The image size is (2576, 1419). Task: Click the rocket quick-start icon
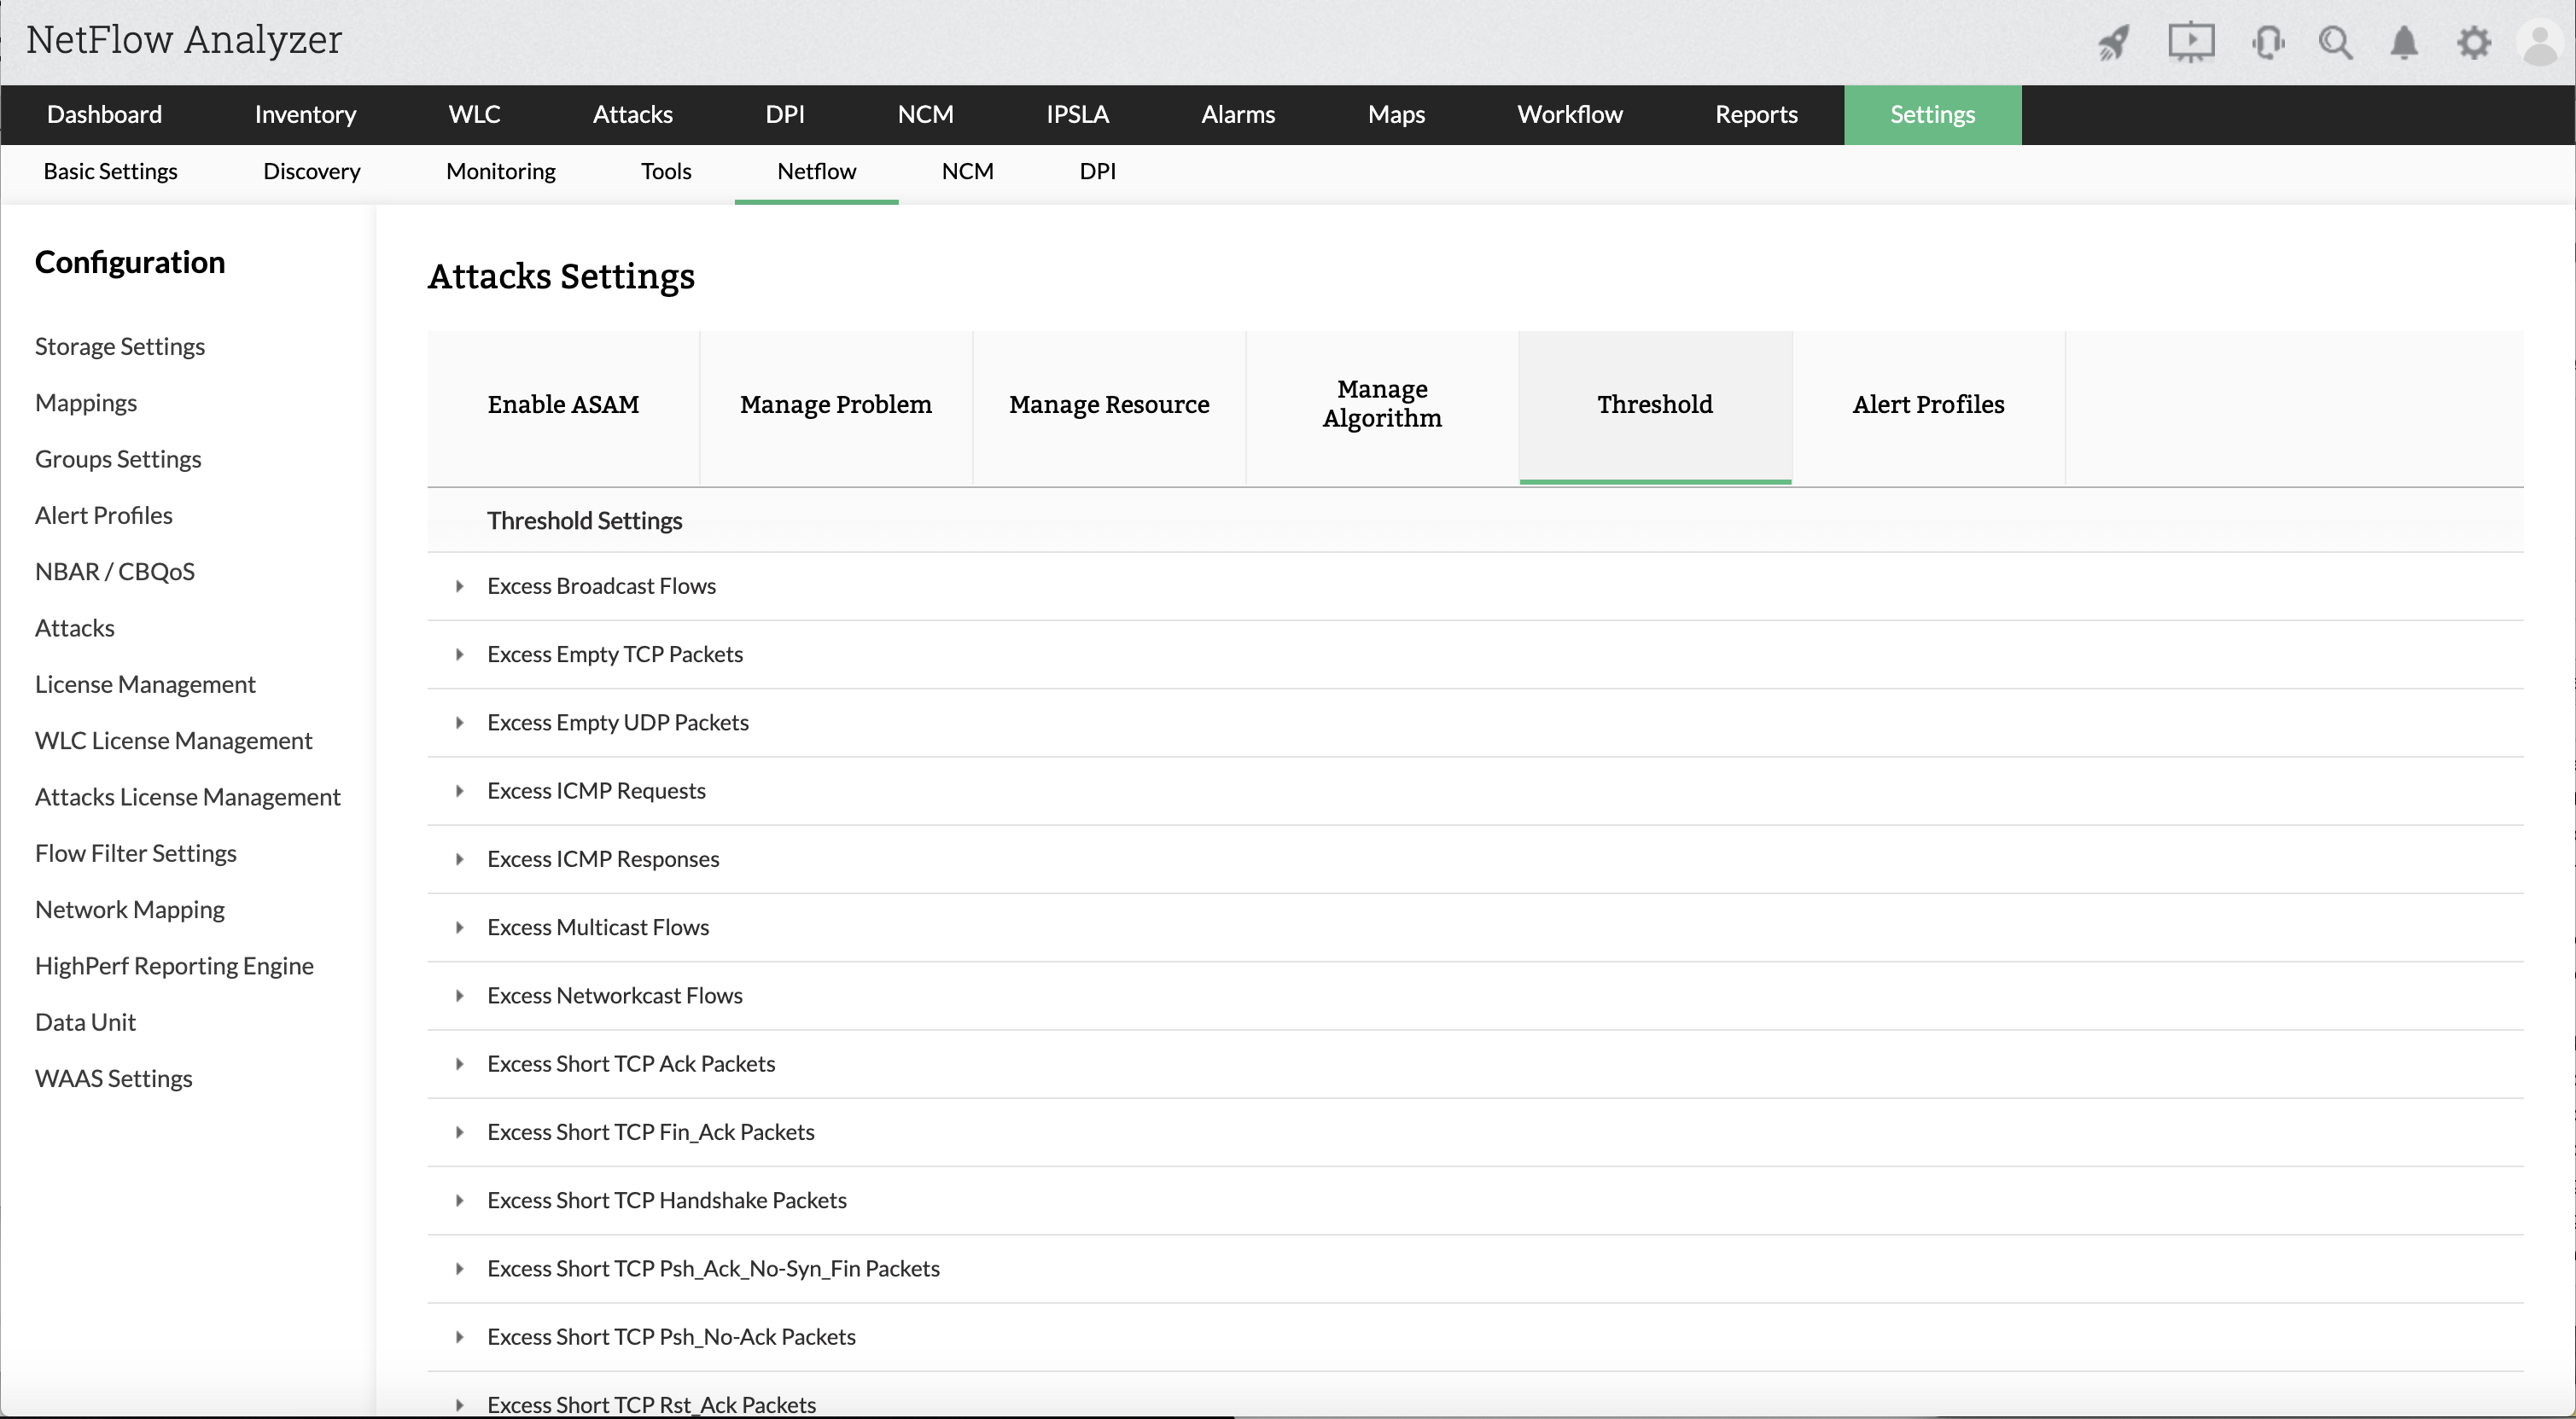point(2113,43)
